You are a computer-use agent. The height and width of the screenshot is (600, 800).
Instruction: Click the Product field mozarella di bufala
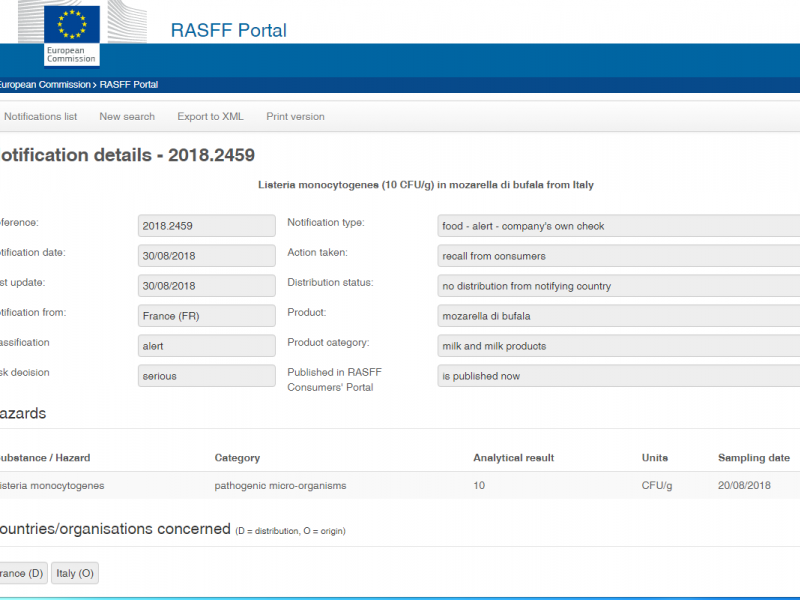(618, 316)
